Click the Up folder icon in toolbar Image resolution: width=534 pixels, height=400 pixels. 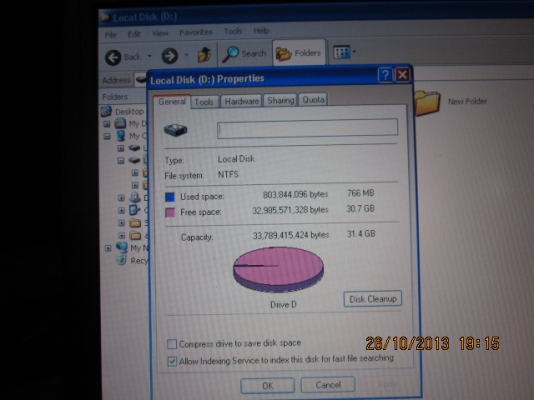click(204, 54)
